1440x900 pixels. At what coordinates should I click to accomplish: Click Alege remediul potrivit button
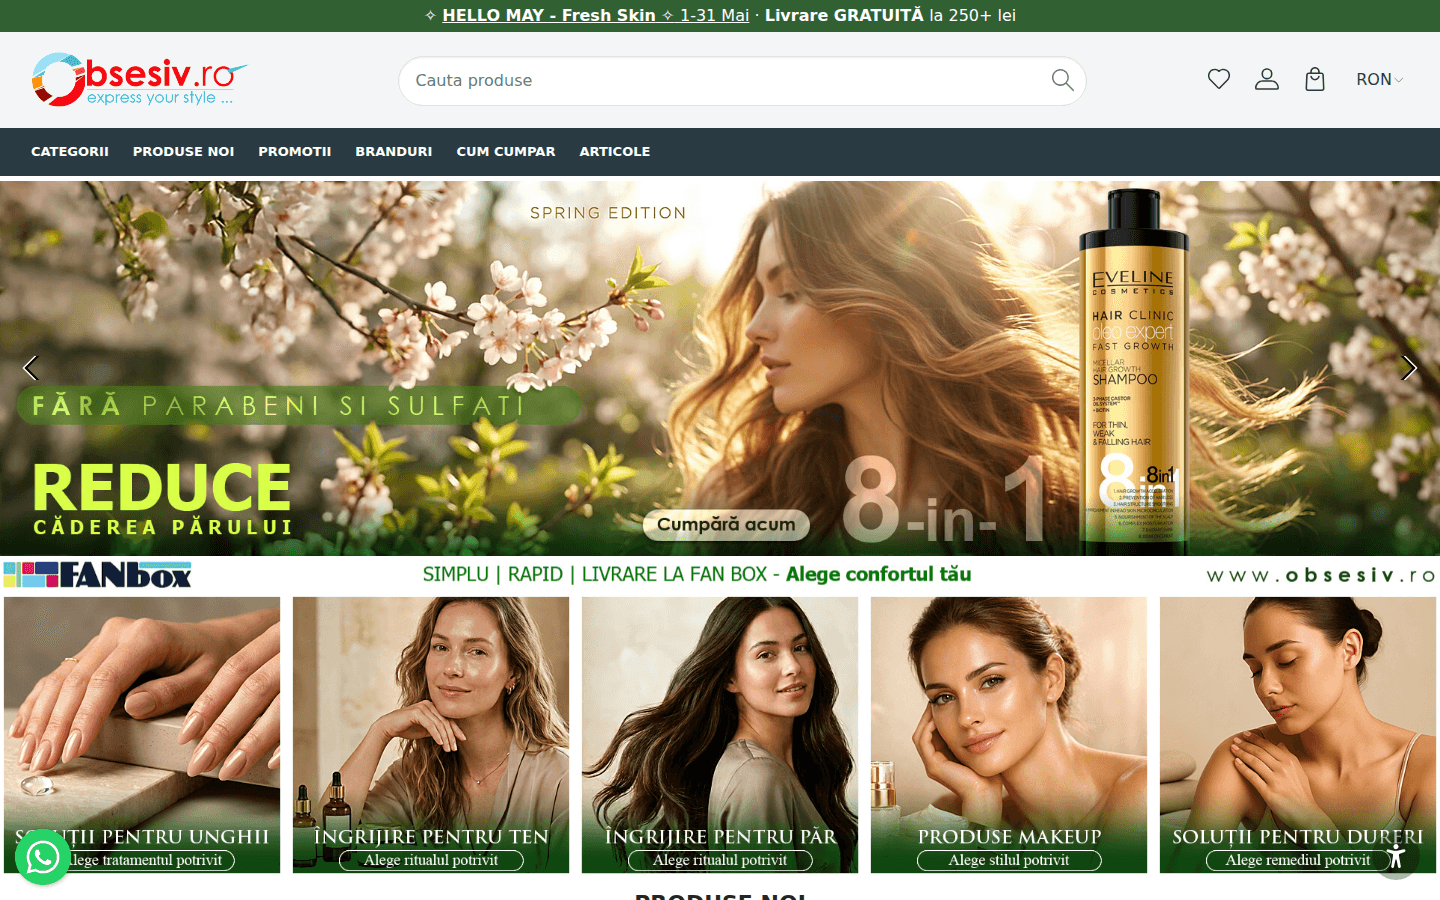pos(1298,860)
